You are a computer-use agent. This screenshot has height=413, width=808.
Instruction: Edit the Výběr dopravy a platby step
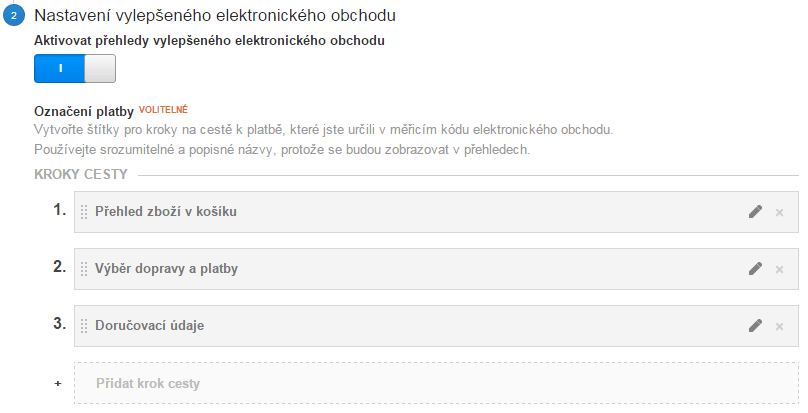pos(755,269)
